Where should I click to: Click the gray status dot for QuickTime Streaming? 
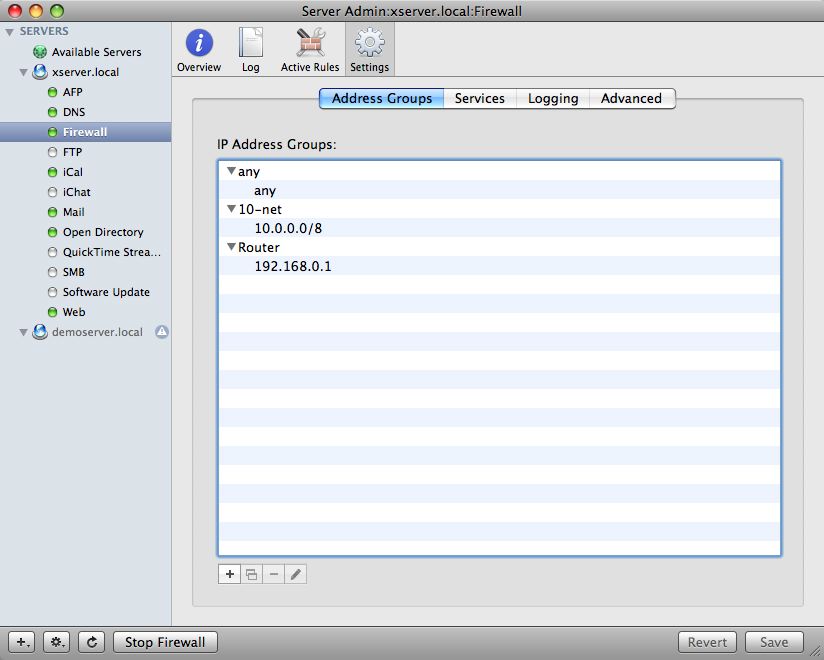(52, 252)
